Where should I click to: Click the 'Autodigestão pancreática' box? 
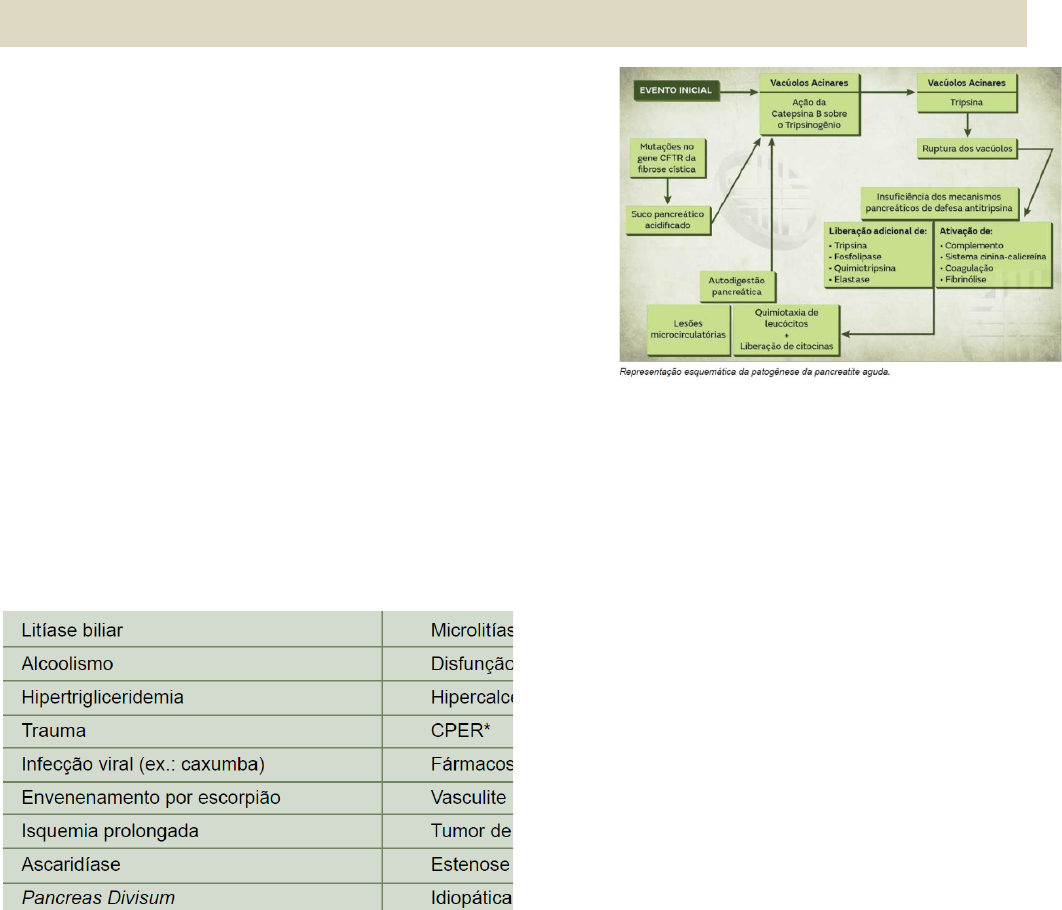coord(730,286)
